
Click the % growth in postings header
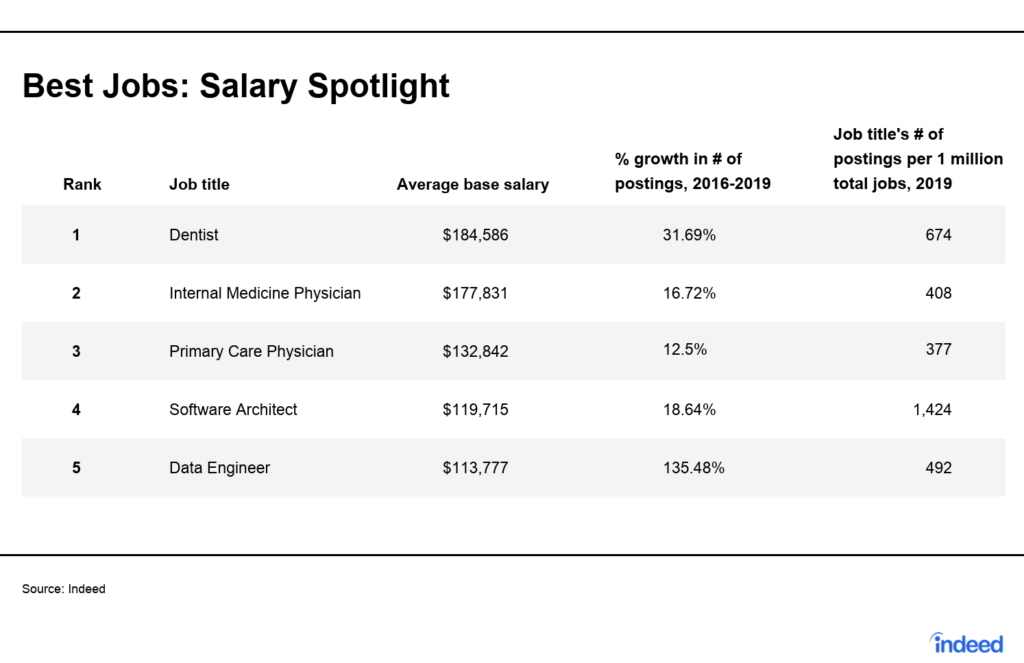click(x=692, y=171)
